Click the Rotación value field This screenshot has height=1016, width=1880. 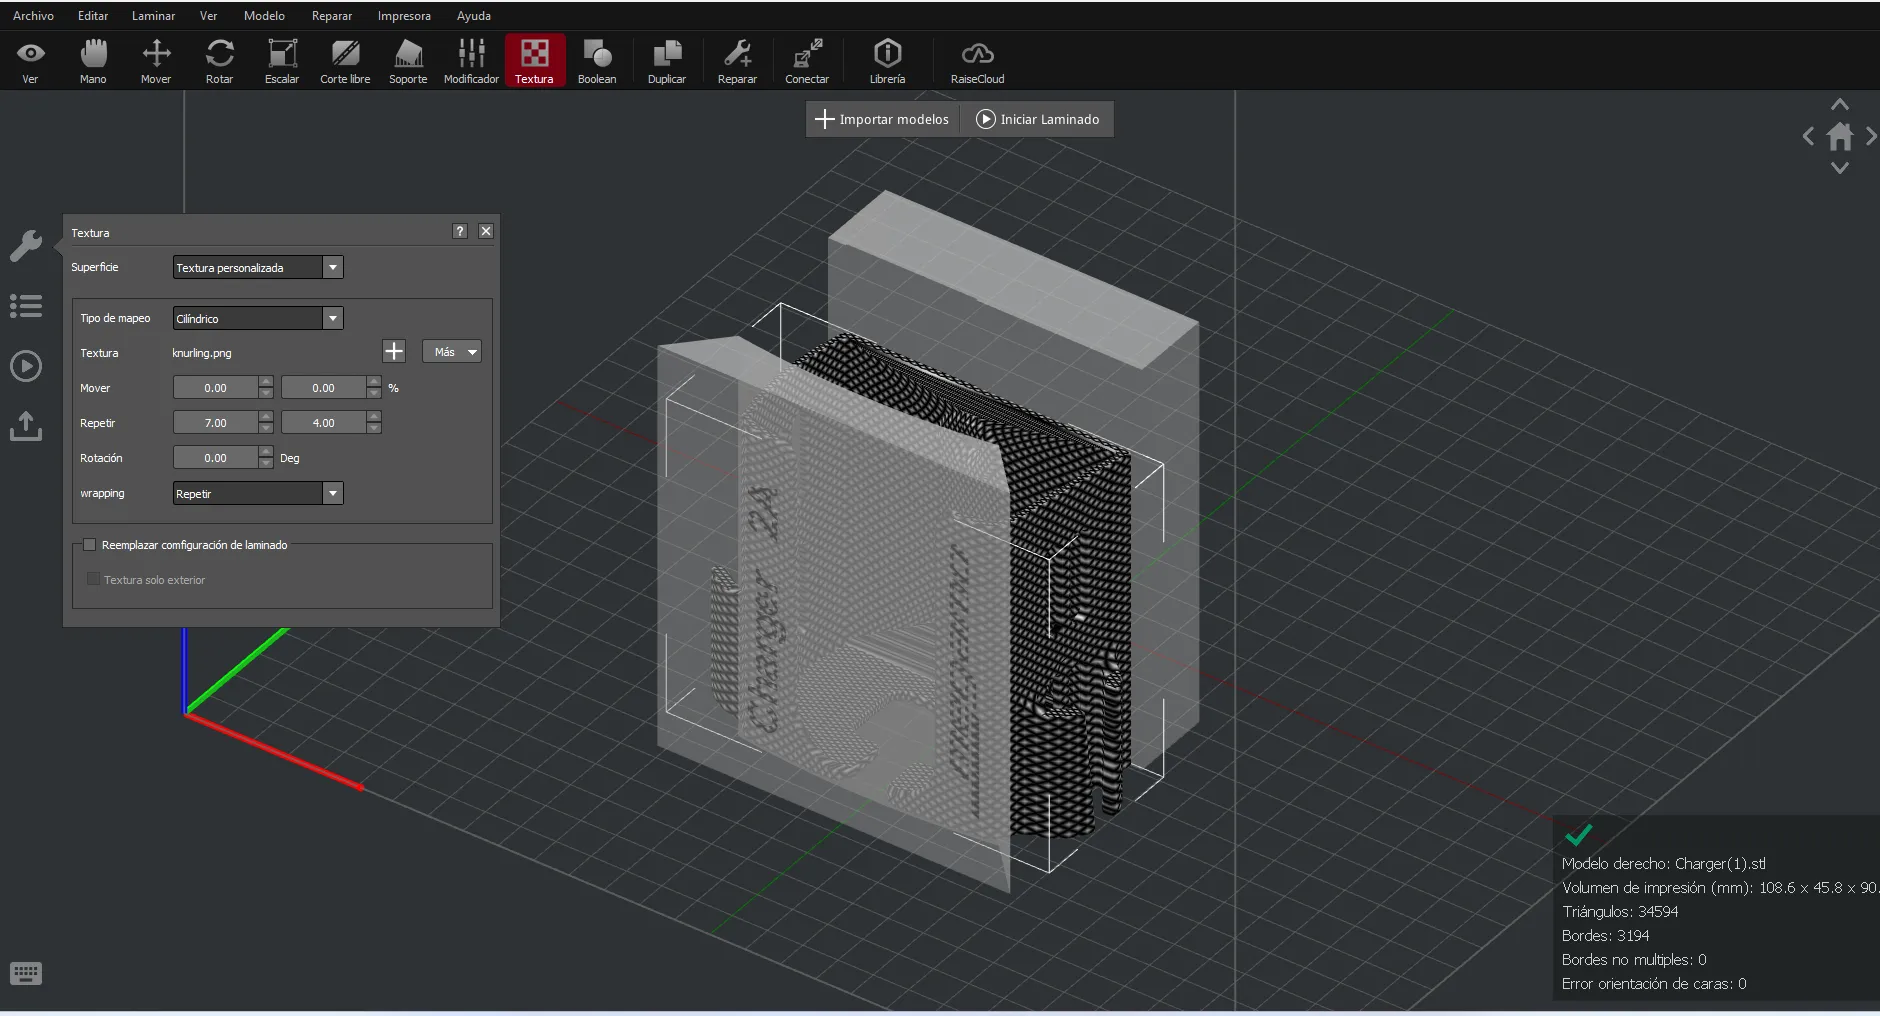pos(215,458)
